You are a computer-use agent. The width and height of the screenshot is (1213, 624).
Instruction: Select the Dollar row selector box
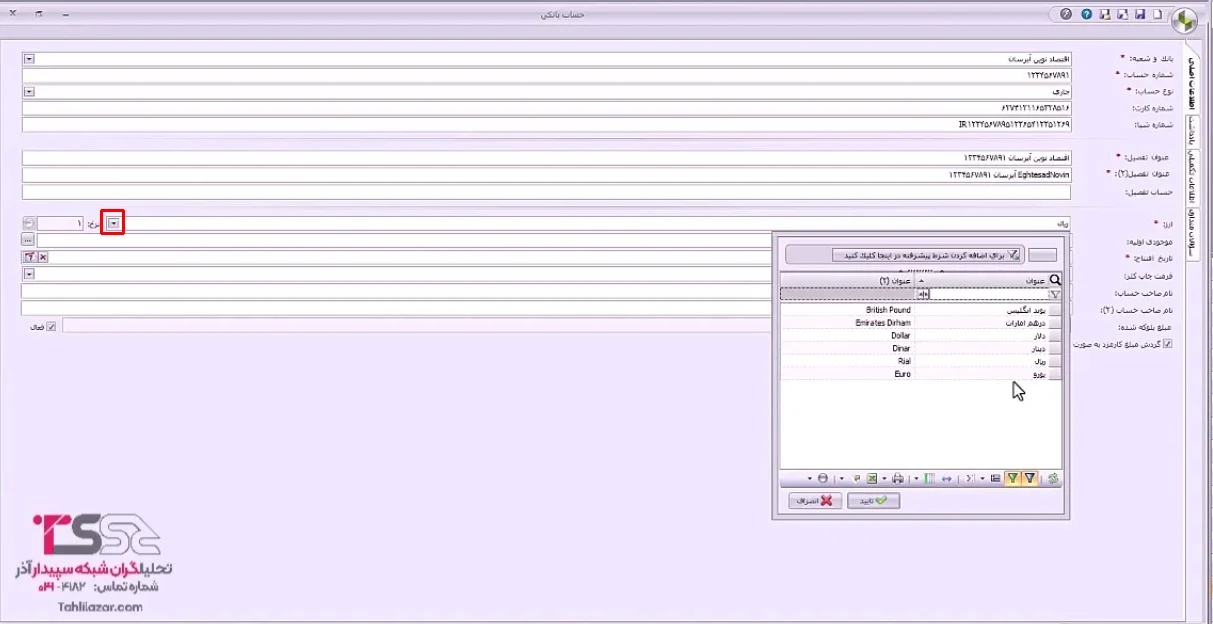point(1055,336)
